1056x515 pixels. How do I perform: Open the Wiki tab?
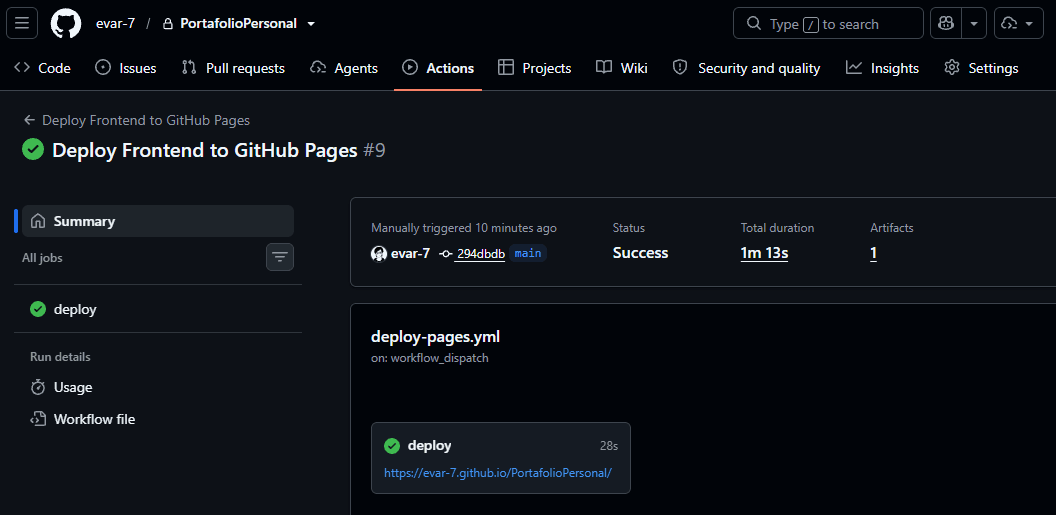(x=622, y=68)
